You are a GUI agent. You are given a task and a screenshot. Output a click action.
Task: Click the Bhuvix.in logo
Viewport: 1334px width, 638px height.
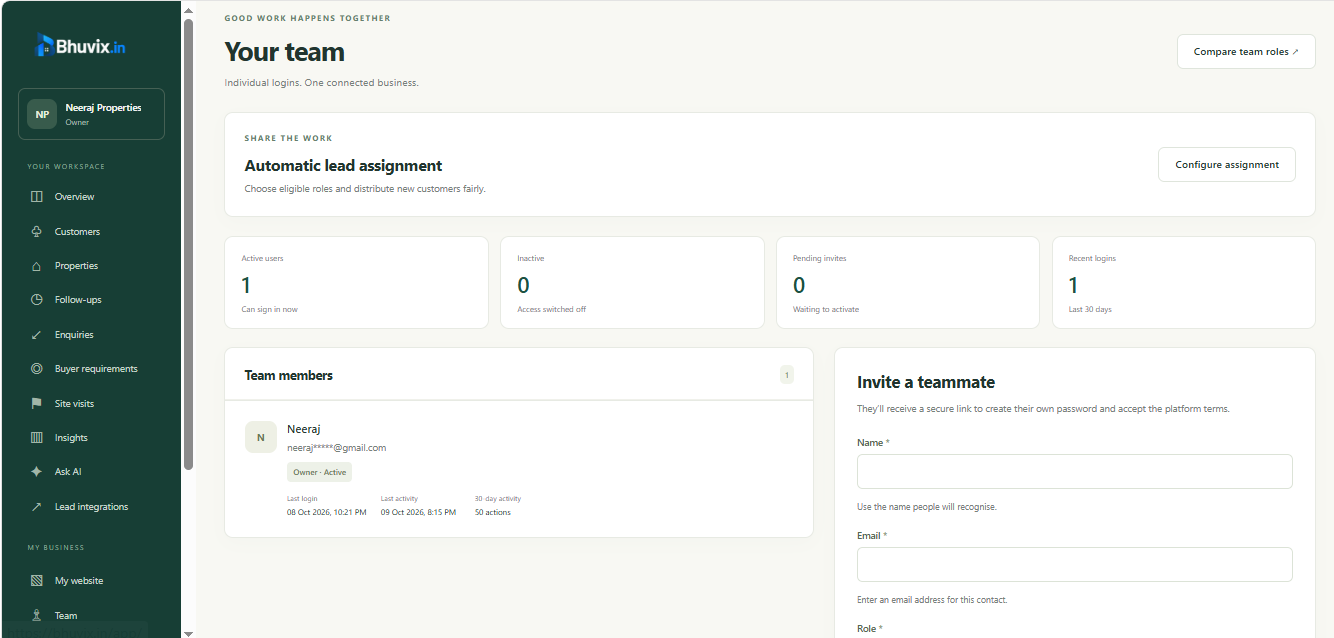point(81,45)
